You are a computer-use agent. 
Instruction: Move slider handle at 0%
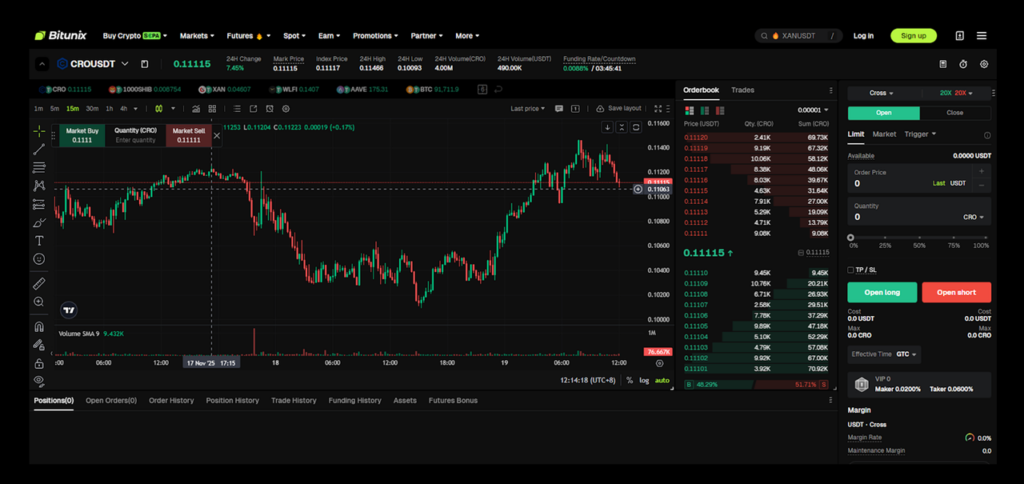click(850, 238)
